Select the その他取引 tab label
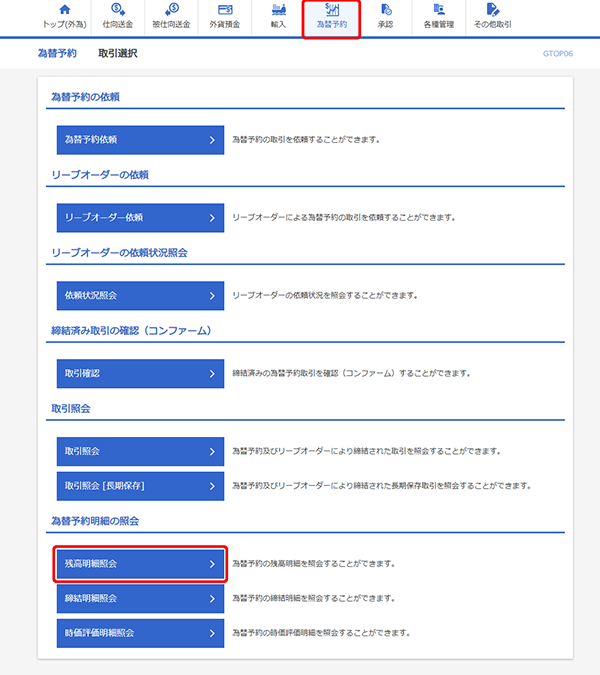The height and width of the screenshot is (675, 600). click(492, 25)
